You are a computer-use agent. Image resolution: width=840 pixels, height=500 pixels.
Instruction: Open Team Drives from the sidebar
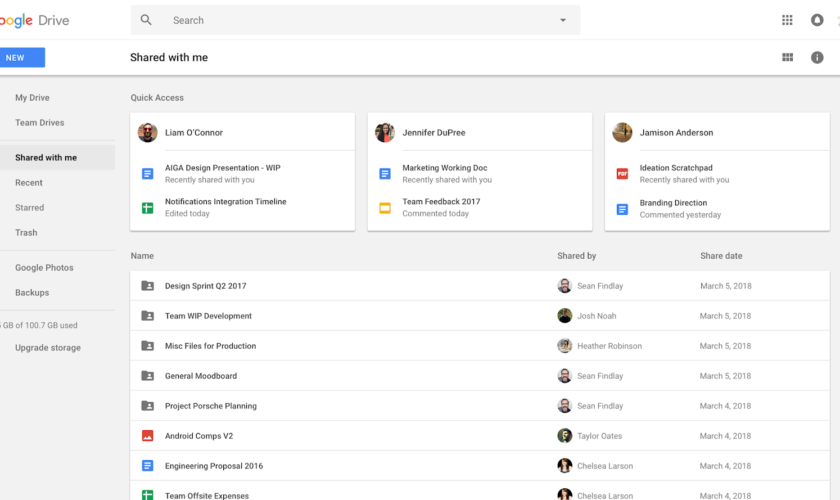tap(40, 123)
